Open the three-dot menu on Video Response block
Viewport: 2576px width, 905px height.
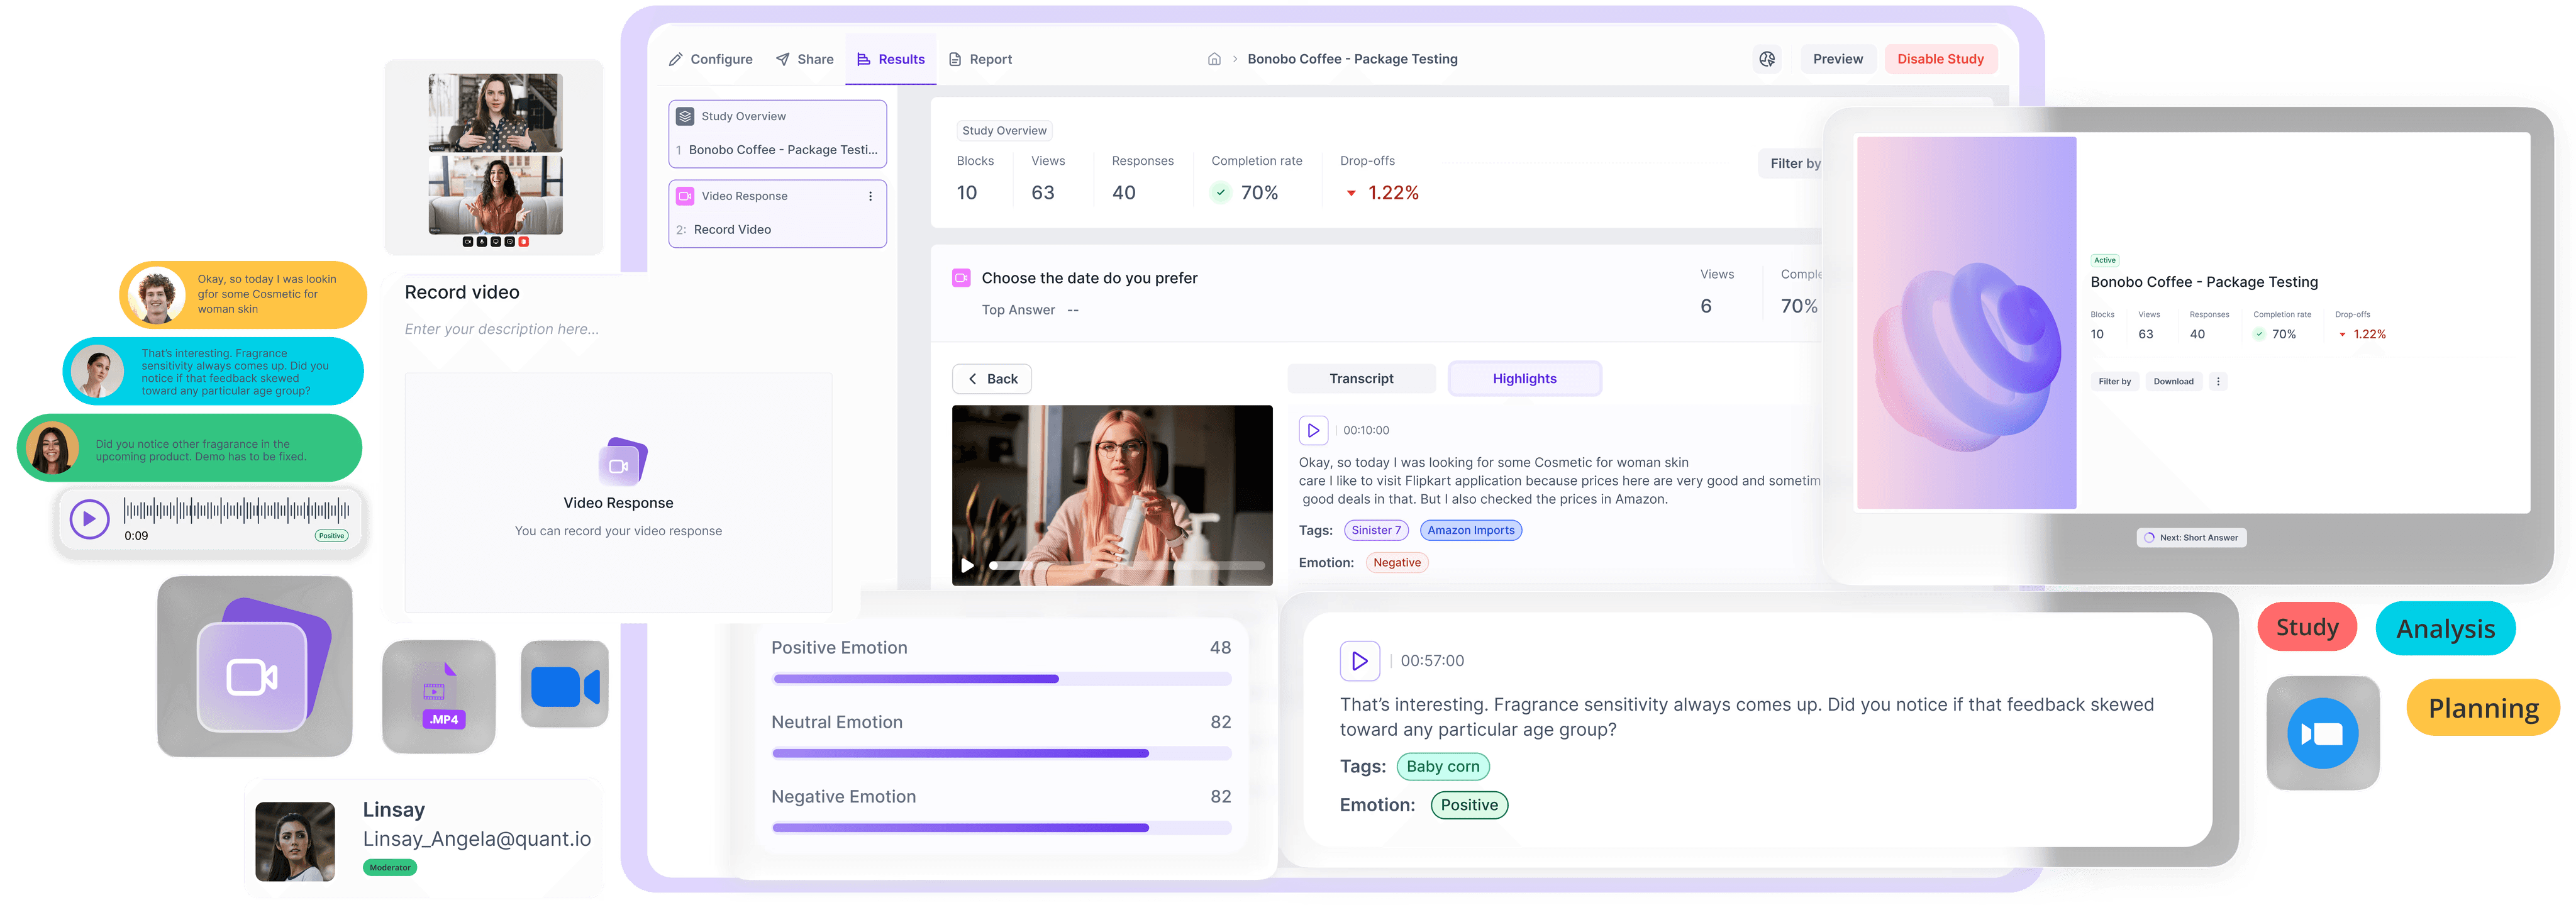[x=870, y=195]
